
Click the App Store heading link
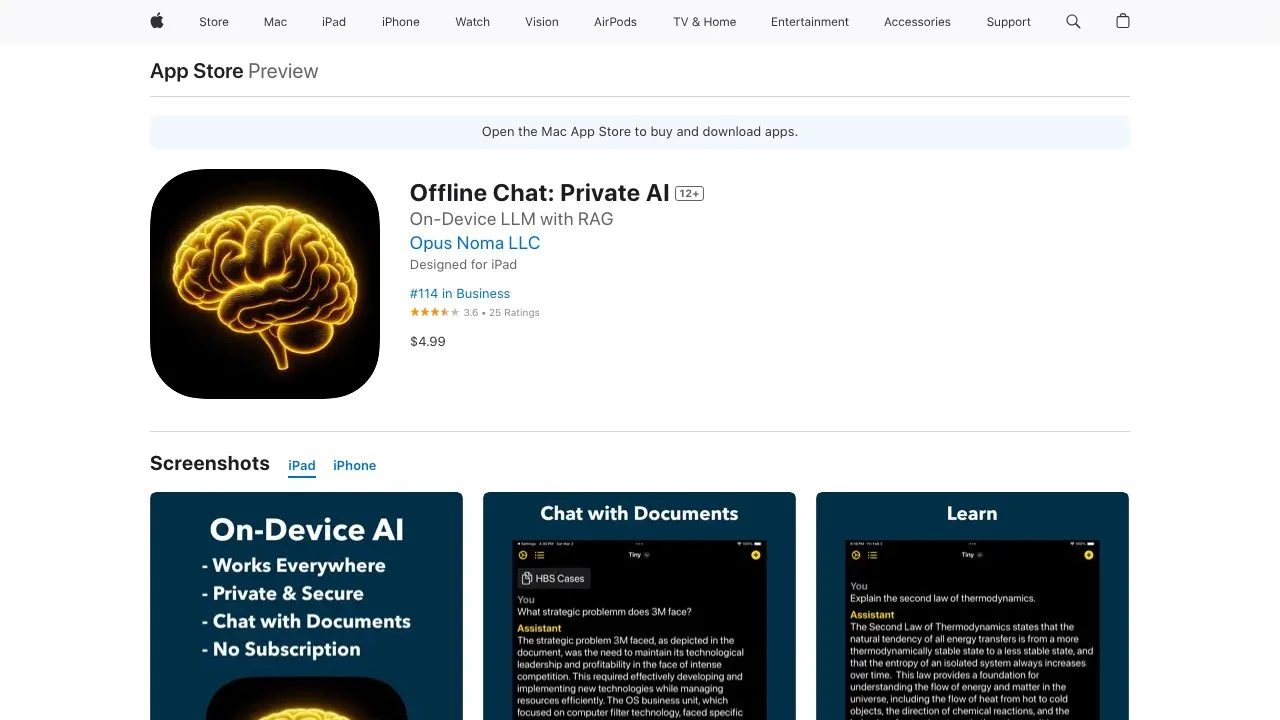197,71
